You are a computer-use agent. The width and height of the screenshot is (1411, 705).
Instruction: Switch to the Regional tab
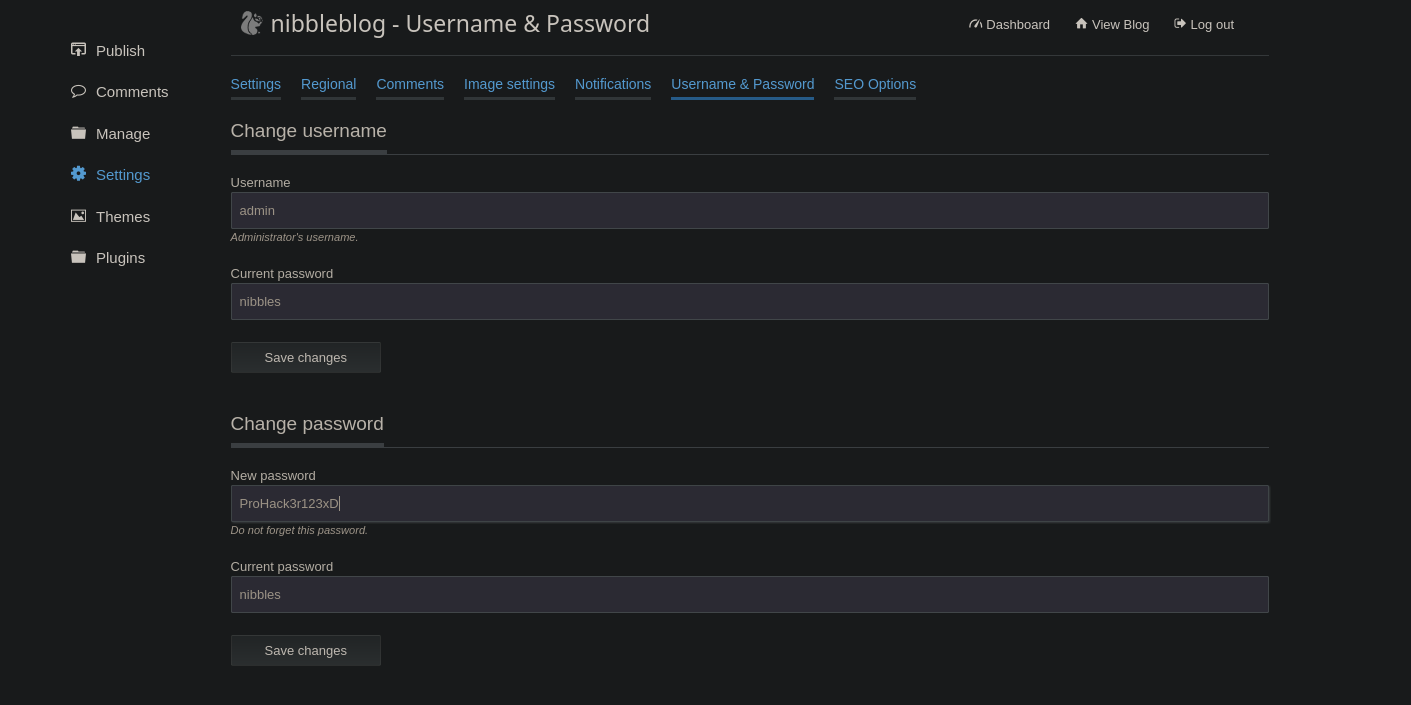(x=328, y=84)
